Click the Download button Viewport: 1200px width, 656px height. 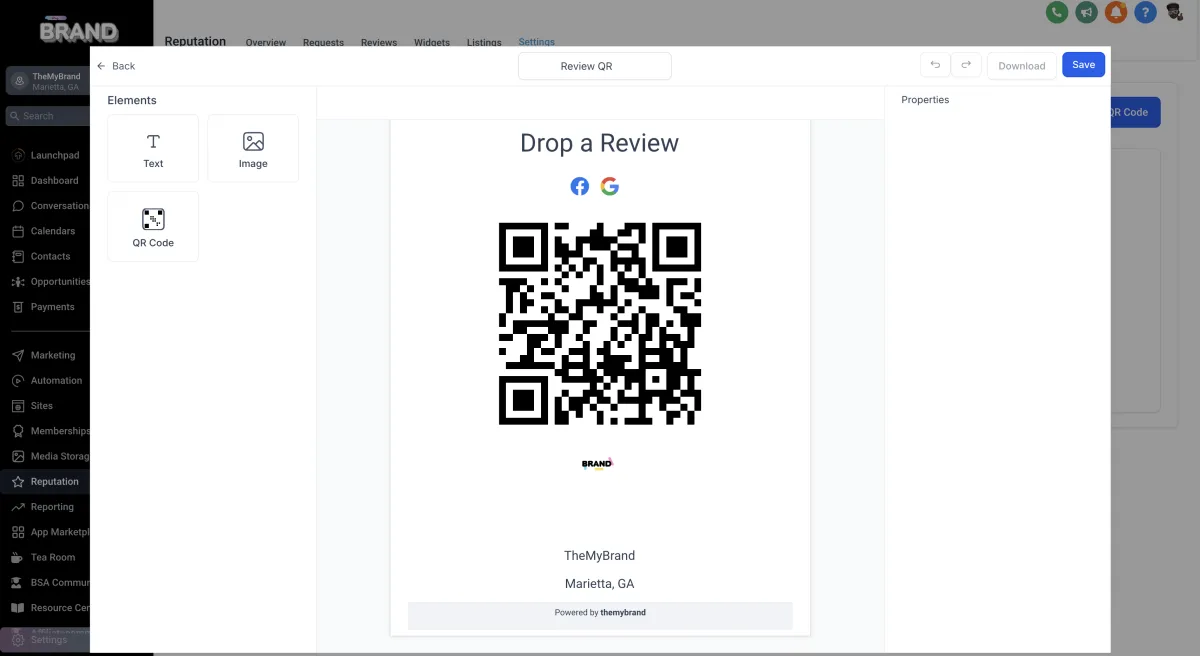pos(1022,66)
